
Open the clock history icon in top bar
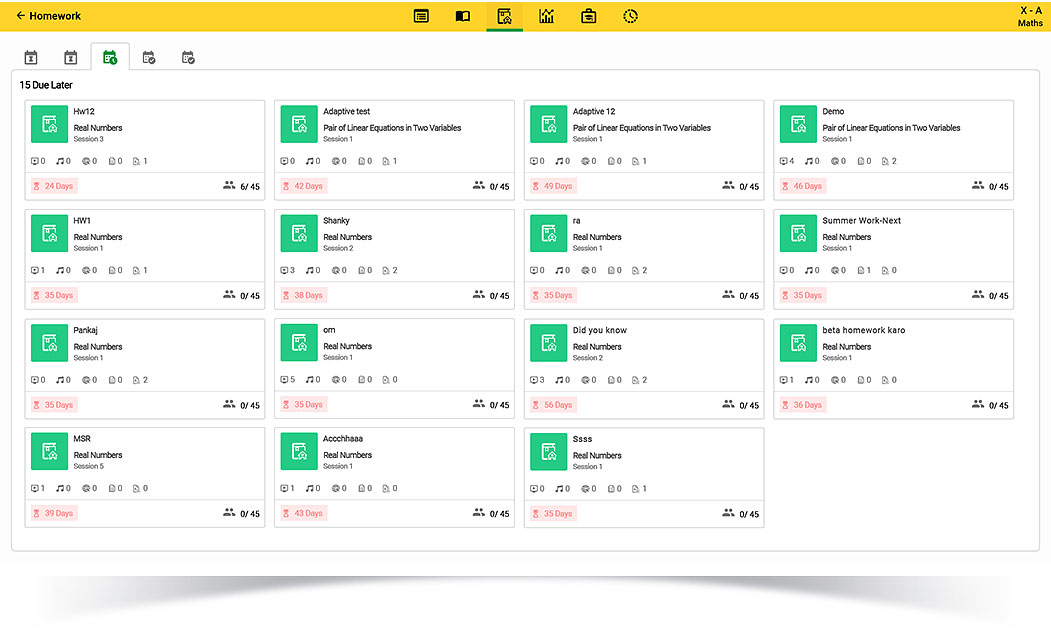[630, 16]
